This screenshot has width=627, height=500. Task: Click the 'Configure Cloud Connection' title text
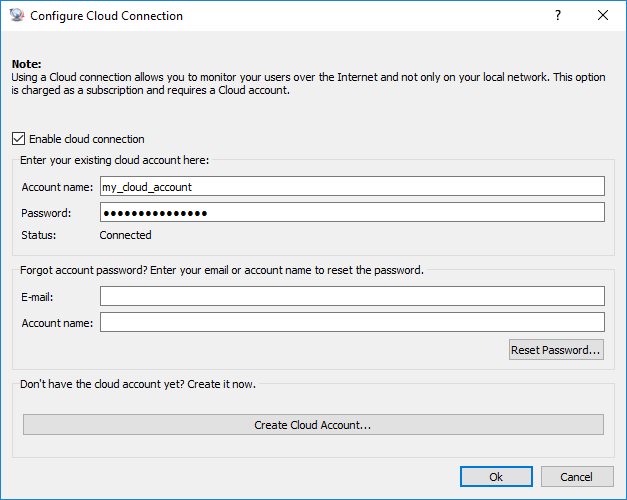(x=106, y=16)
